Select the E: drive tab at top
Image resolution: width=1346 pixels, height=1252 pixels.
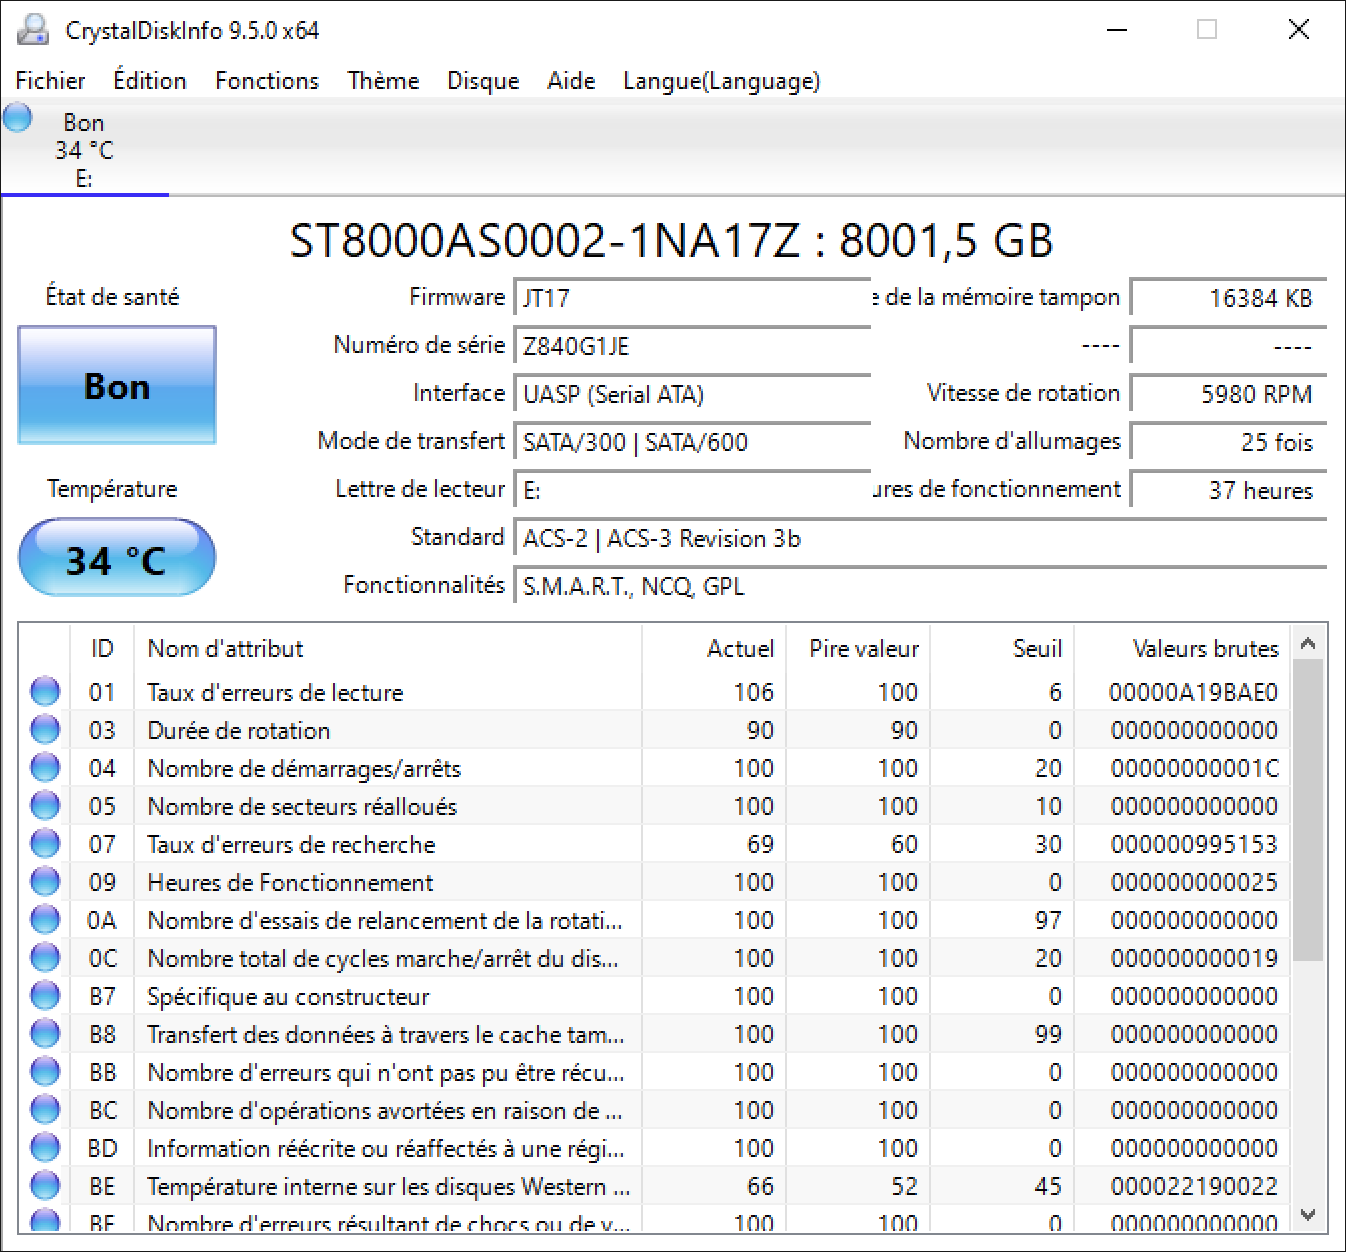84,150
